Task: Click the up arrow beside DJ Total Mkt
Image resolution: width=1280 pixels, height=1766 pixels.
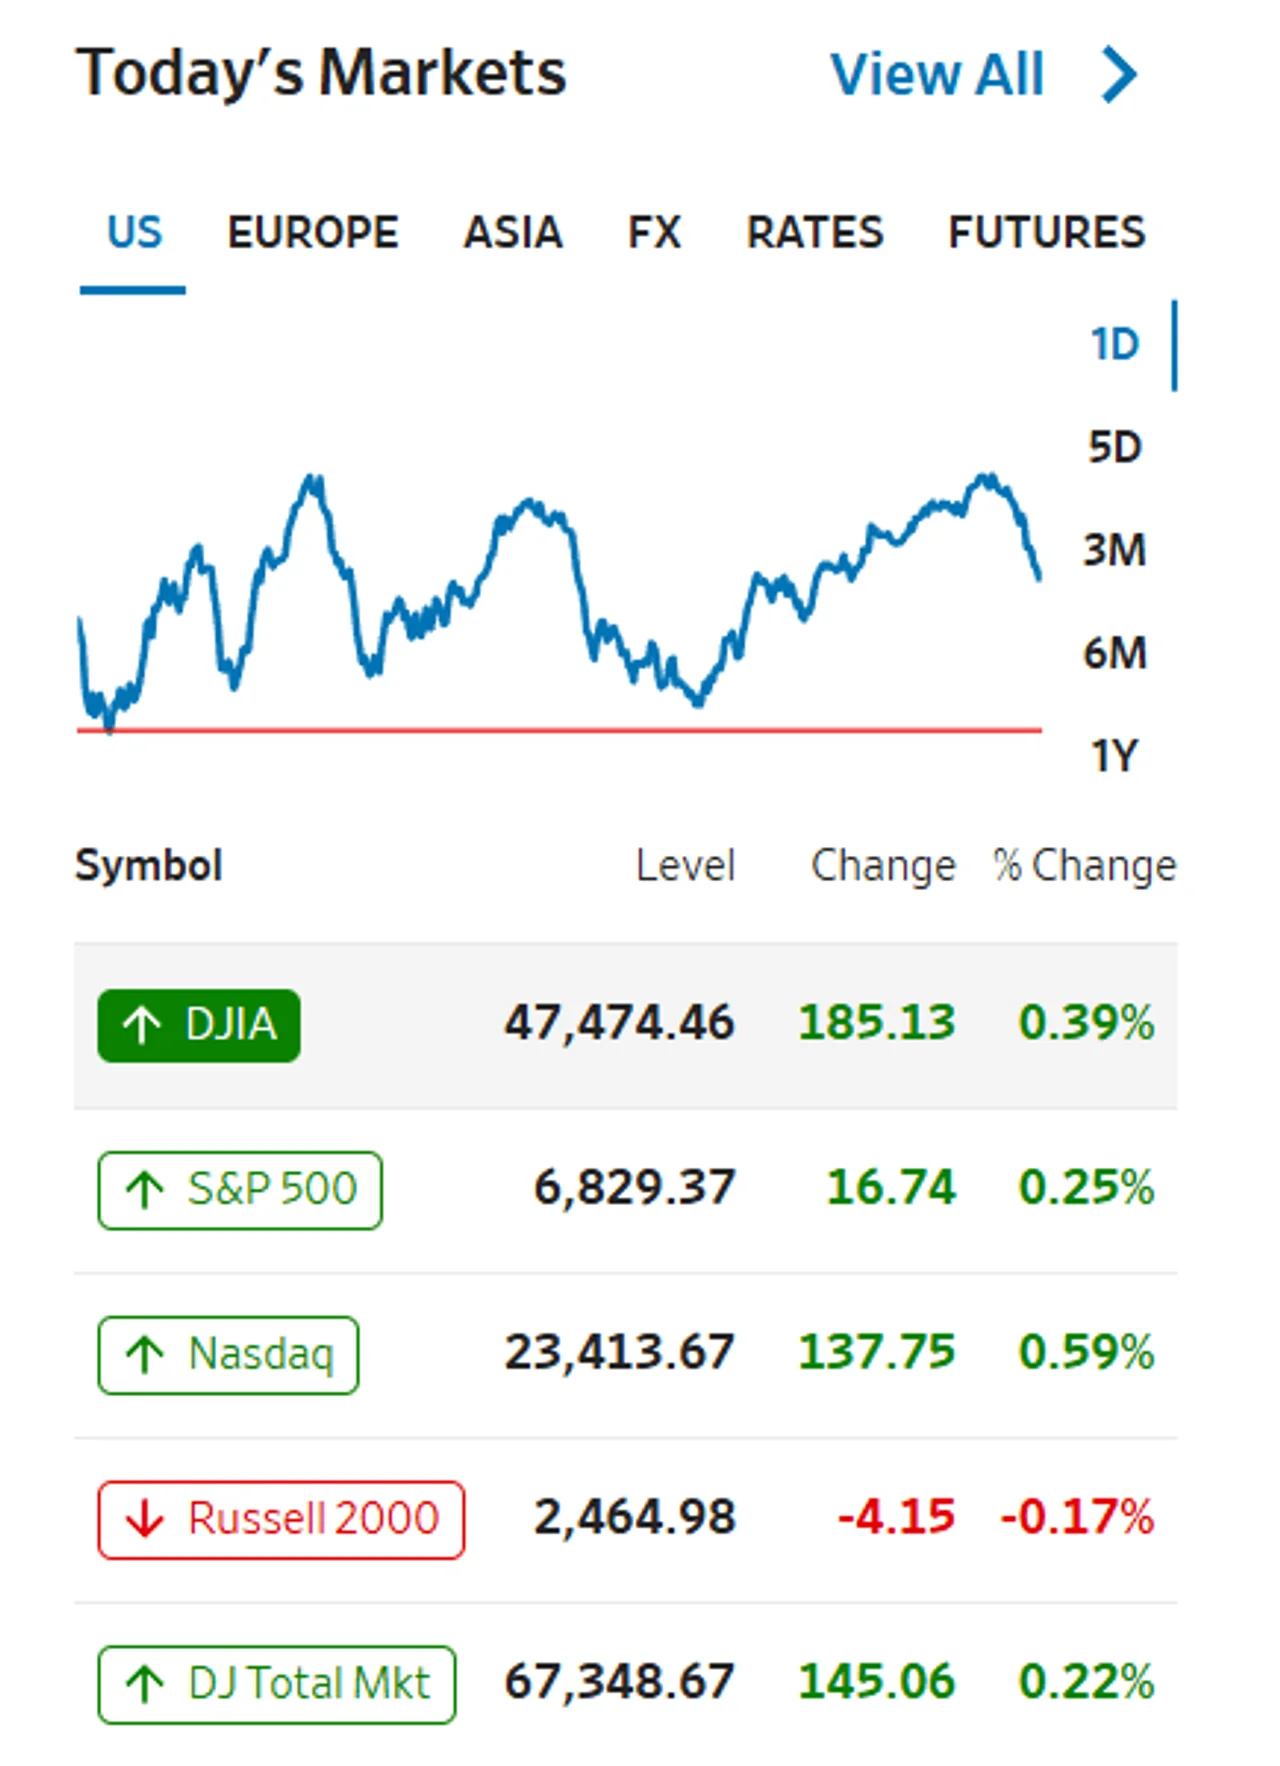Action: (x=144, y=1684)
